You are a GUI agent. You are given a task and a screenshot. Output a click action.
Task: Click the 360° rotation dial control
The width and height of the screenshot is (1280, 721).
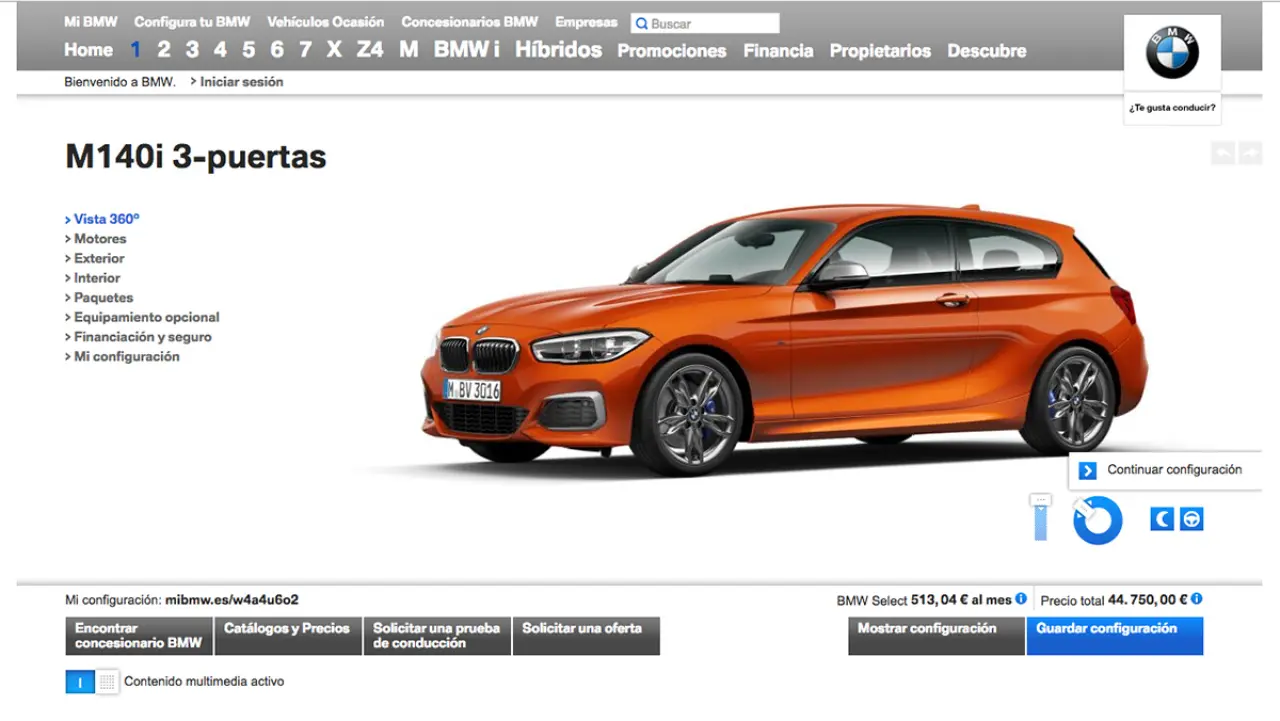pyautogui.click(x=1097, y=521)
